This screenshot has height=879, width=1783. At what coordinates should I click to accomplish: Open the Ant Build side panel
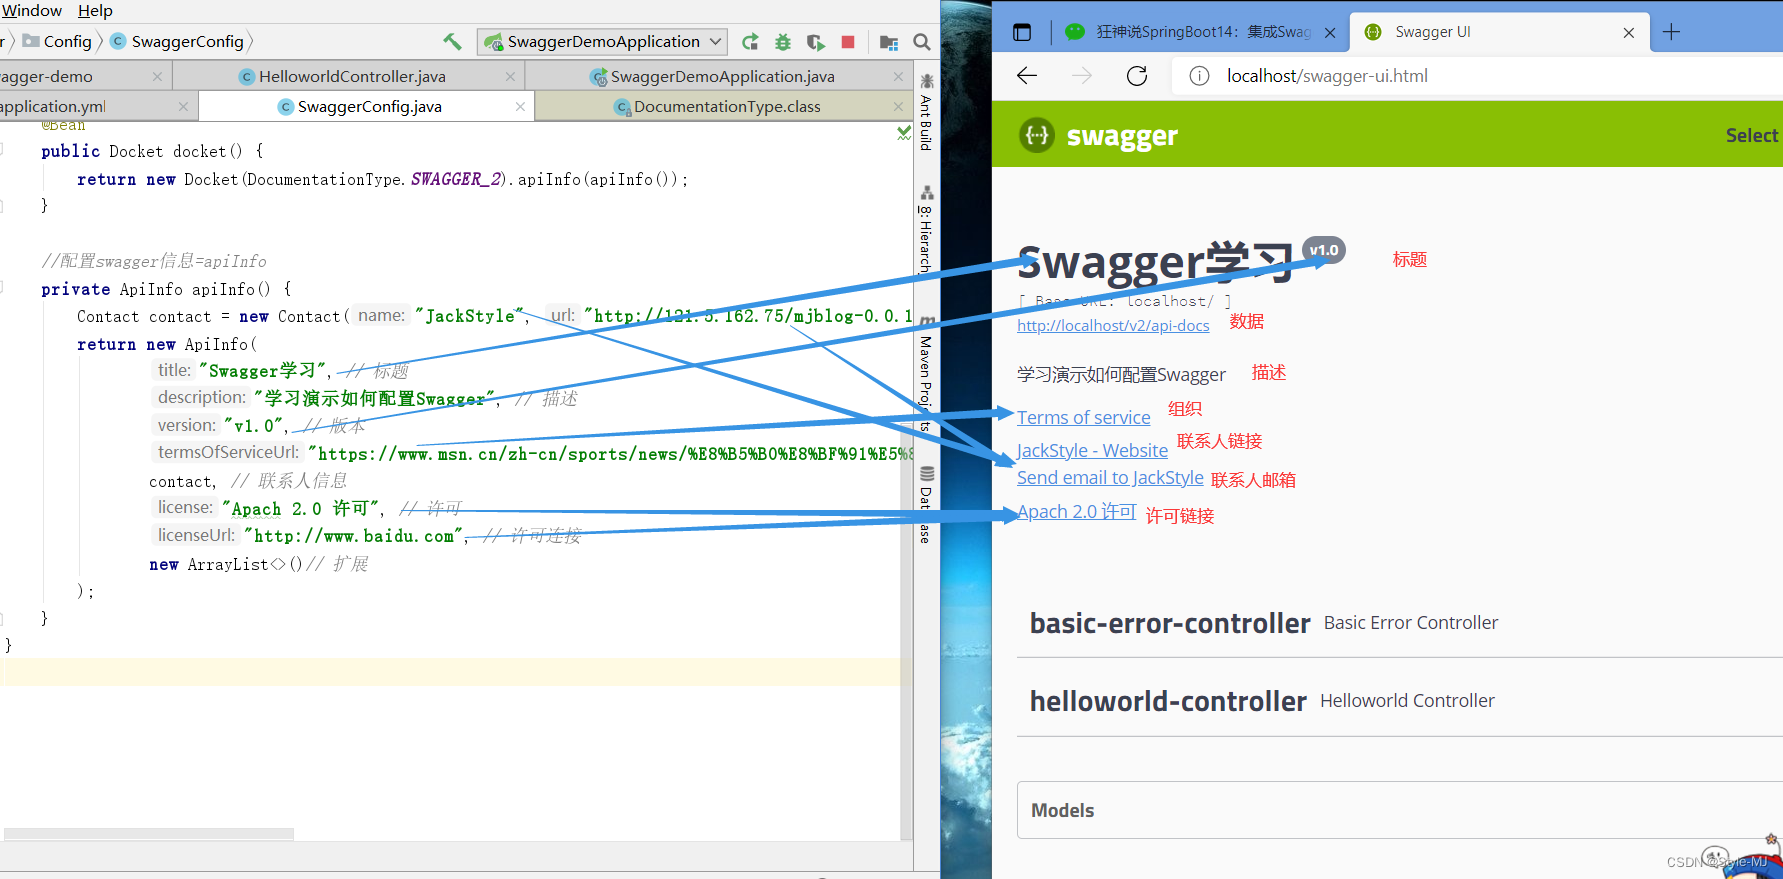pyautogui.click(x=927, y=112)
